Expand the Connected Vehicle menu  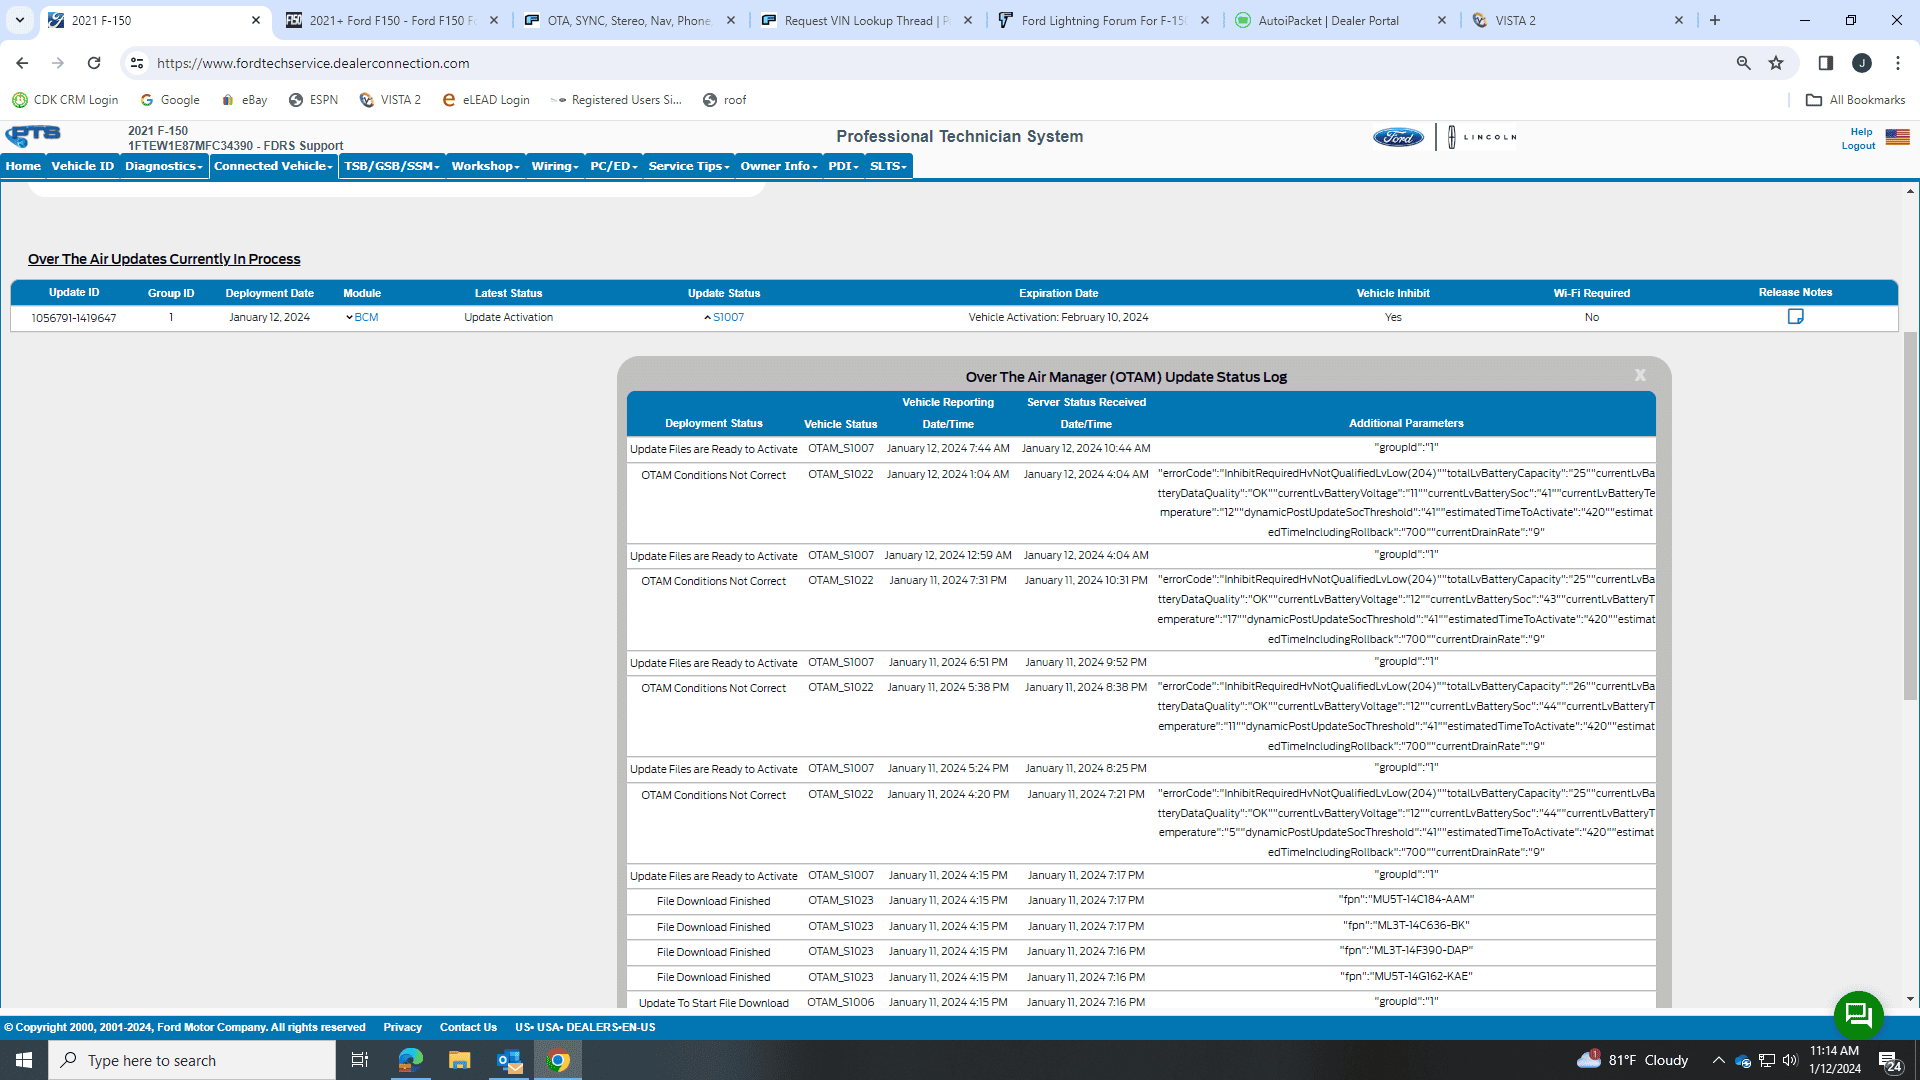tap(273, 166)
